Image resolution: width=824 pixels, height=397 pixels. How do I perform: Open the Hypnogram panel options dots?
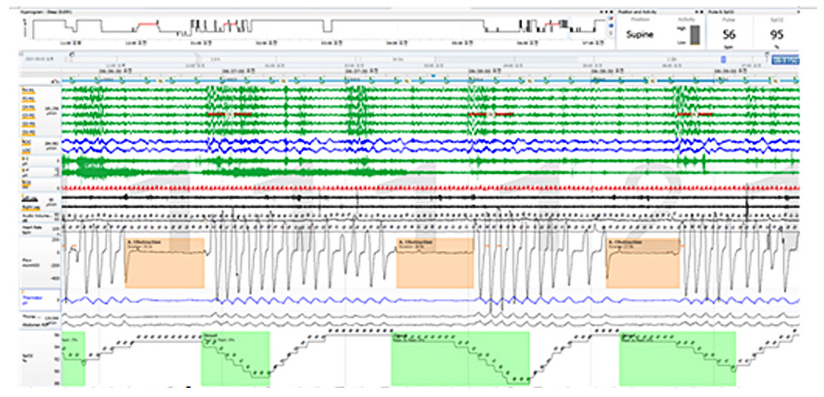(606, 11)
